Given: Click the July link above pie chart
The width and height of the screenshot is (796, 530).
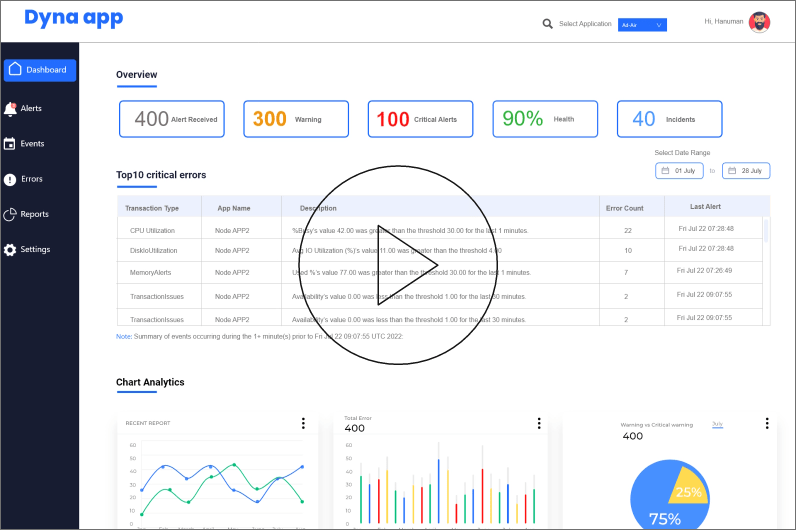Looking at the screenshot, I should pyautogui.click(x=717, y=424).
